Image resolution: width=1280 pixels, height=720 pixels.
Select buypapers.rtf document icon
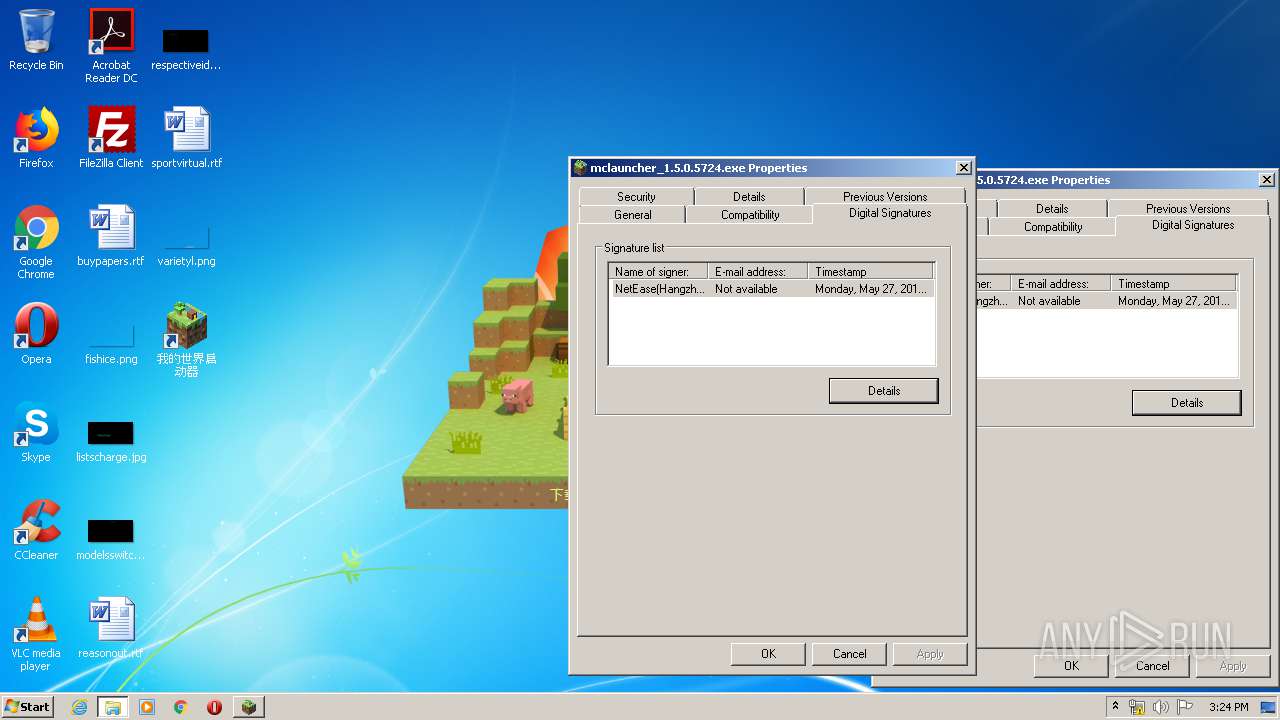pyautogui.click(x=111, y=236)
